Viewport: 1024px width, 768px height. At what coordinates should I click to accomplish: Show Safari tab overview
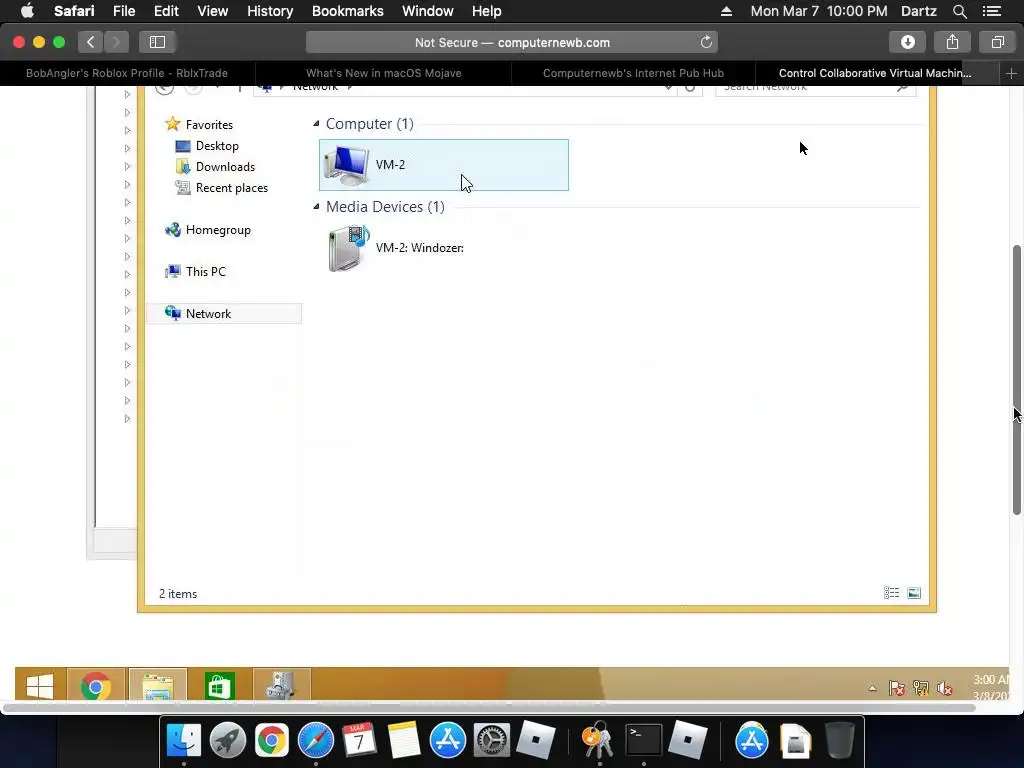997,42
